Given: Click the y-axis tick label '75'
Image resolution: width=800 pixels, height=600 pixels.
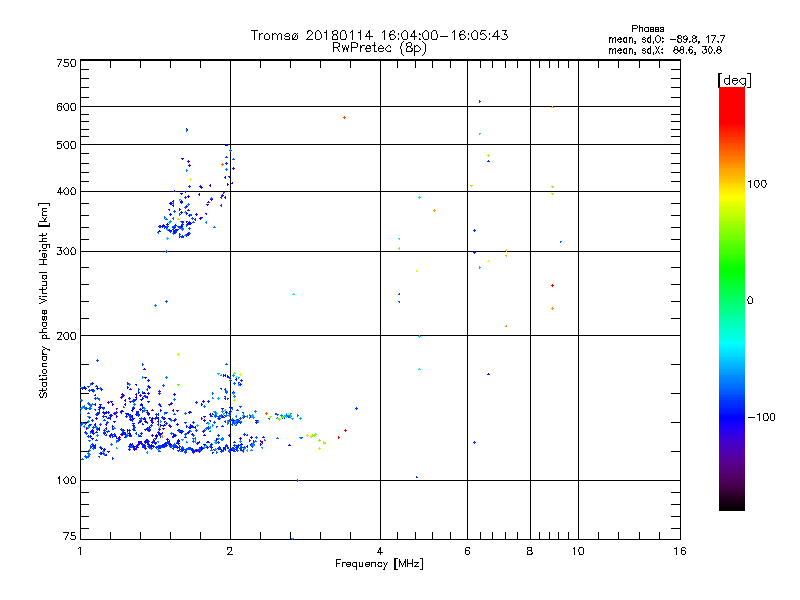Looking at the screenshot, I should pyautogui.click(x=70, y=536).
